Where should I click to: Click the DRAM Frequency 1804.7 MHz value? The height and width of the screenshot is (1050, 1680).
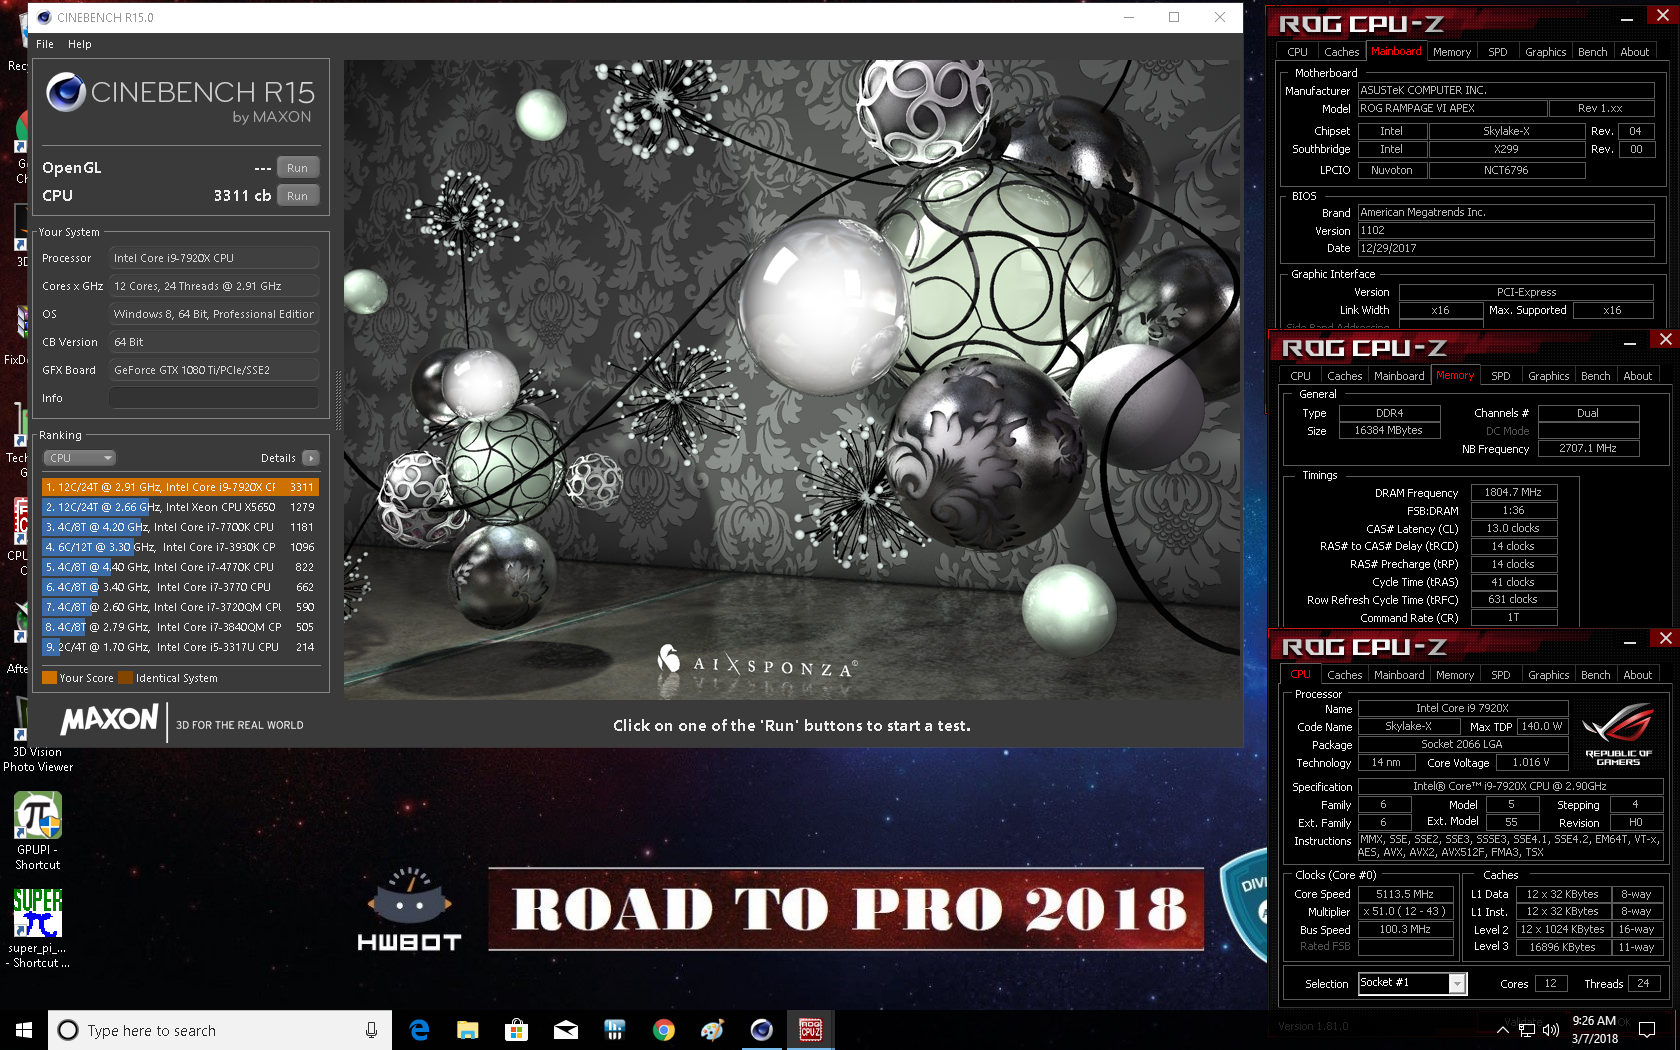1512,492
